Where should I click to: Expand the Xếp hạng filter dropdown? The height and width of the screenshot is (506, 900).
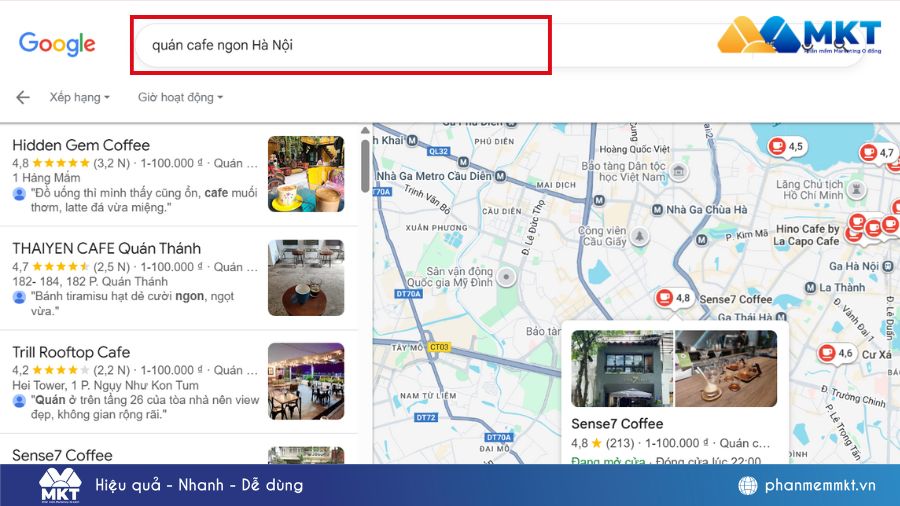(x=79, y=97)
